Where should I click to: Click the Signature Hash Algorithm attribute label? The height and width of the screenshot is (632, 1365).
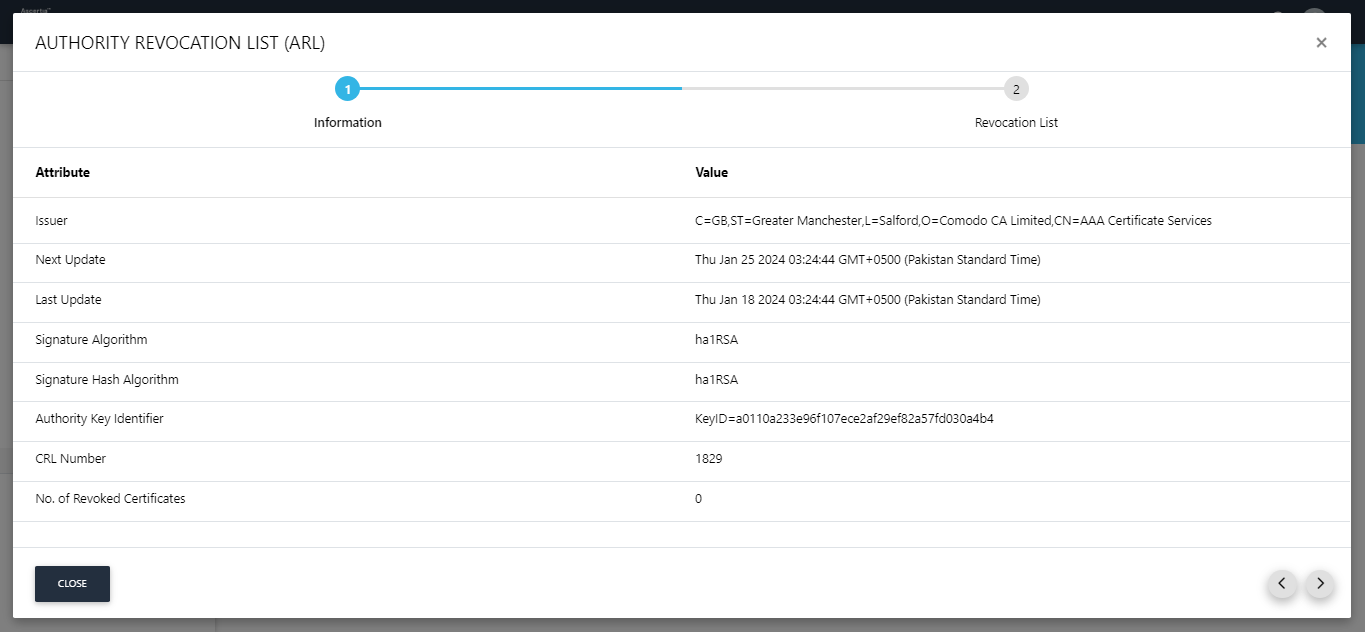107,380
